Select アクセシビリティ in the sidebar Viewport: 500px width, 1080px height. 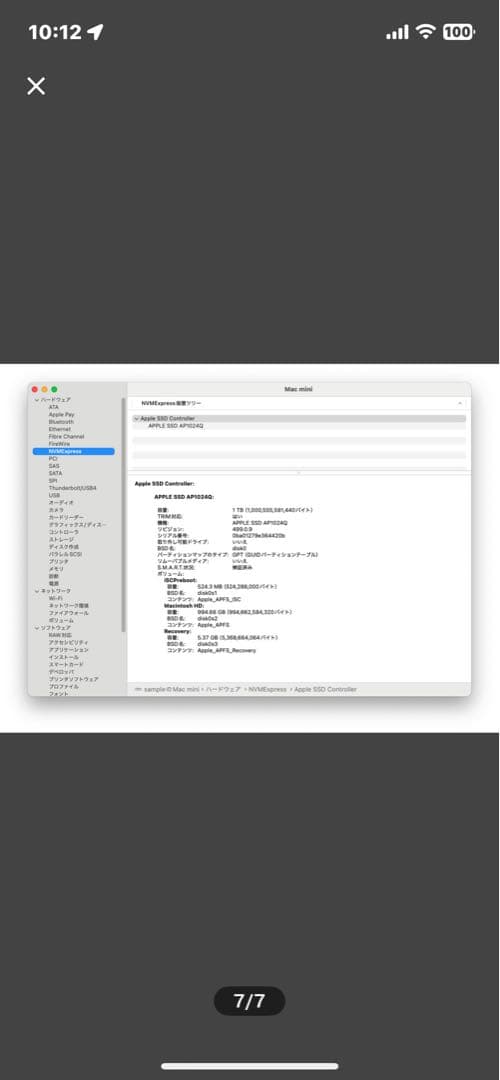pos(68,643)
